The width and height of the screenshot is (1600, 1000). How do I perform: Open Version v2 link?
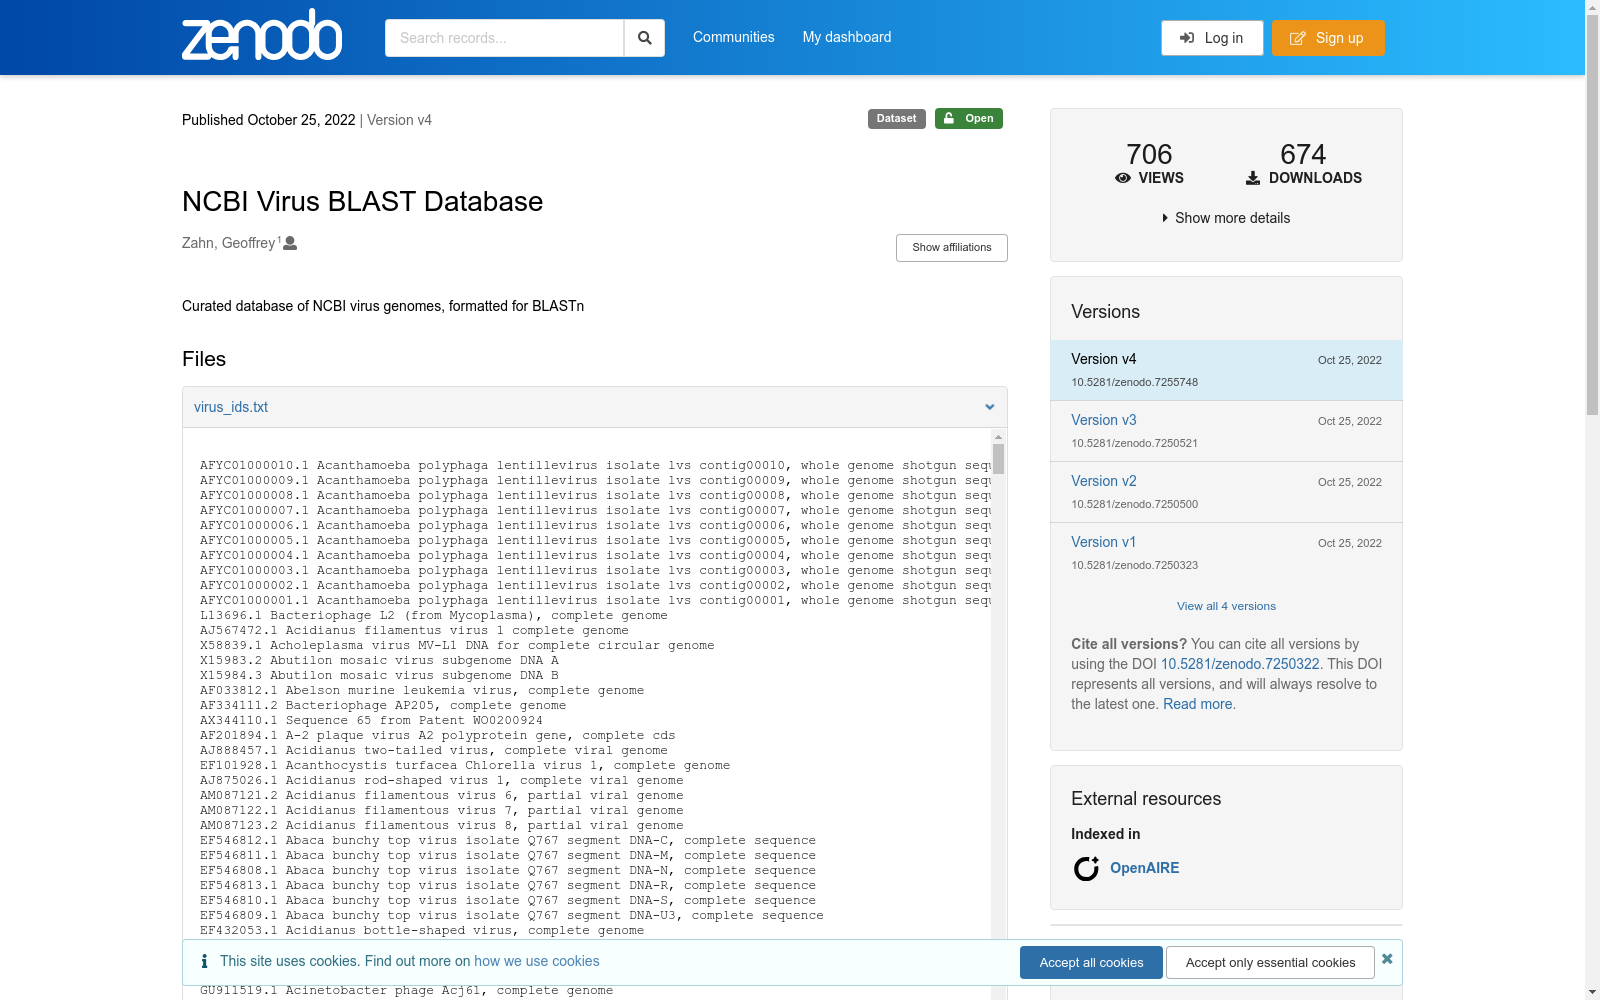[x=1104, y=481]
